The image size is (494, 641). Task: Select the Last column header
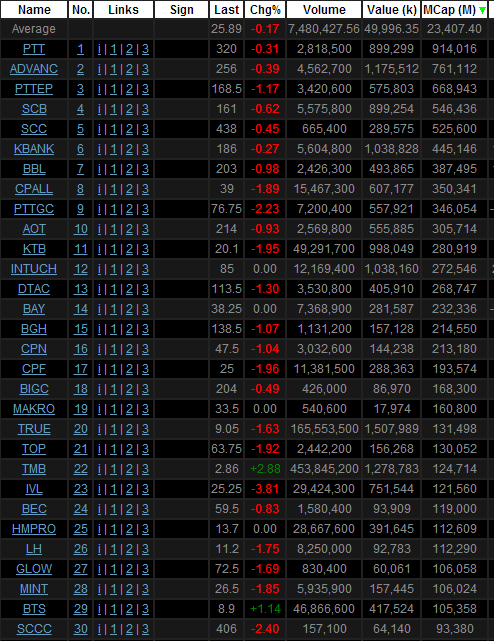(x=227, y=9)
